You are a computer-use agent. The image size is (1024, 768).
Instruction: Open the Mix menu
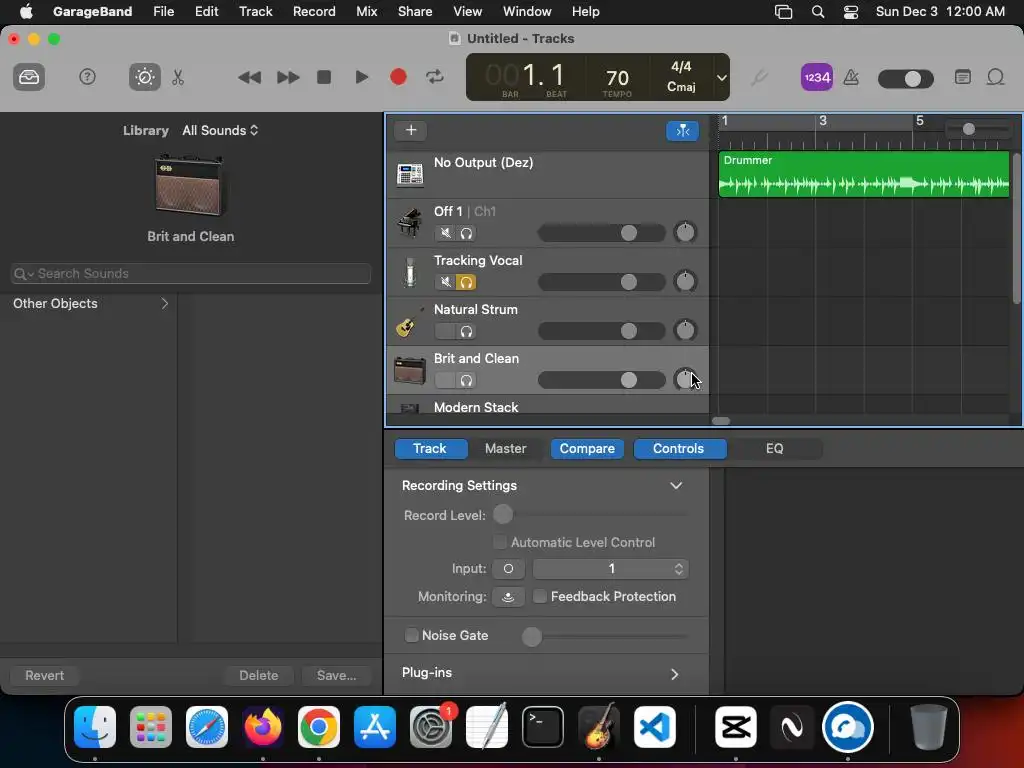(x=366, y=12)
